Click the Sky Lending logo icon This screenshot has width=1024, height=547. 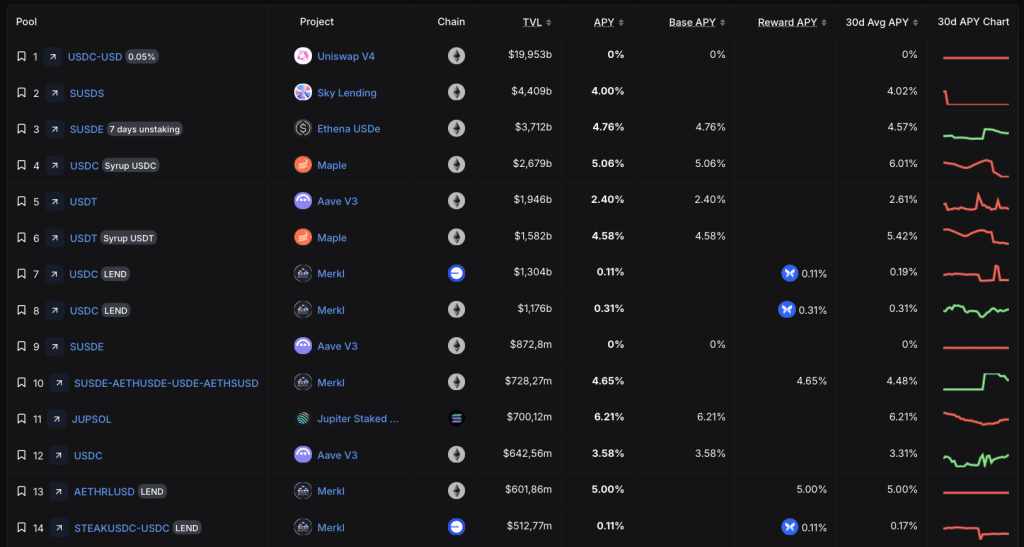303,93
